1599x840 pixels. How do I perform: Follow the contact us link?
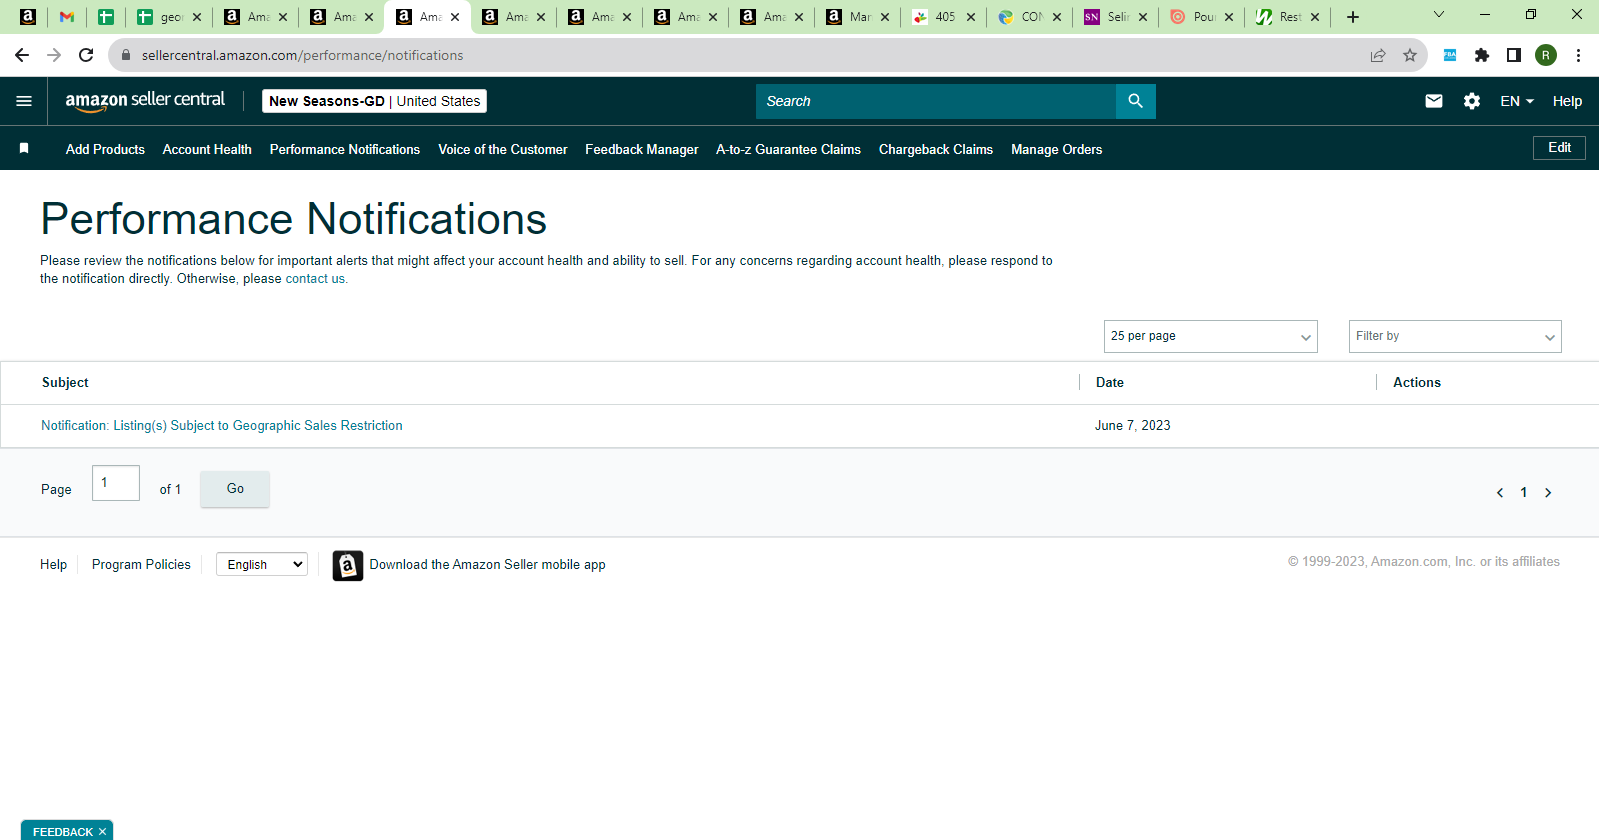click(x=315, y=279)
